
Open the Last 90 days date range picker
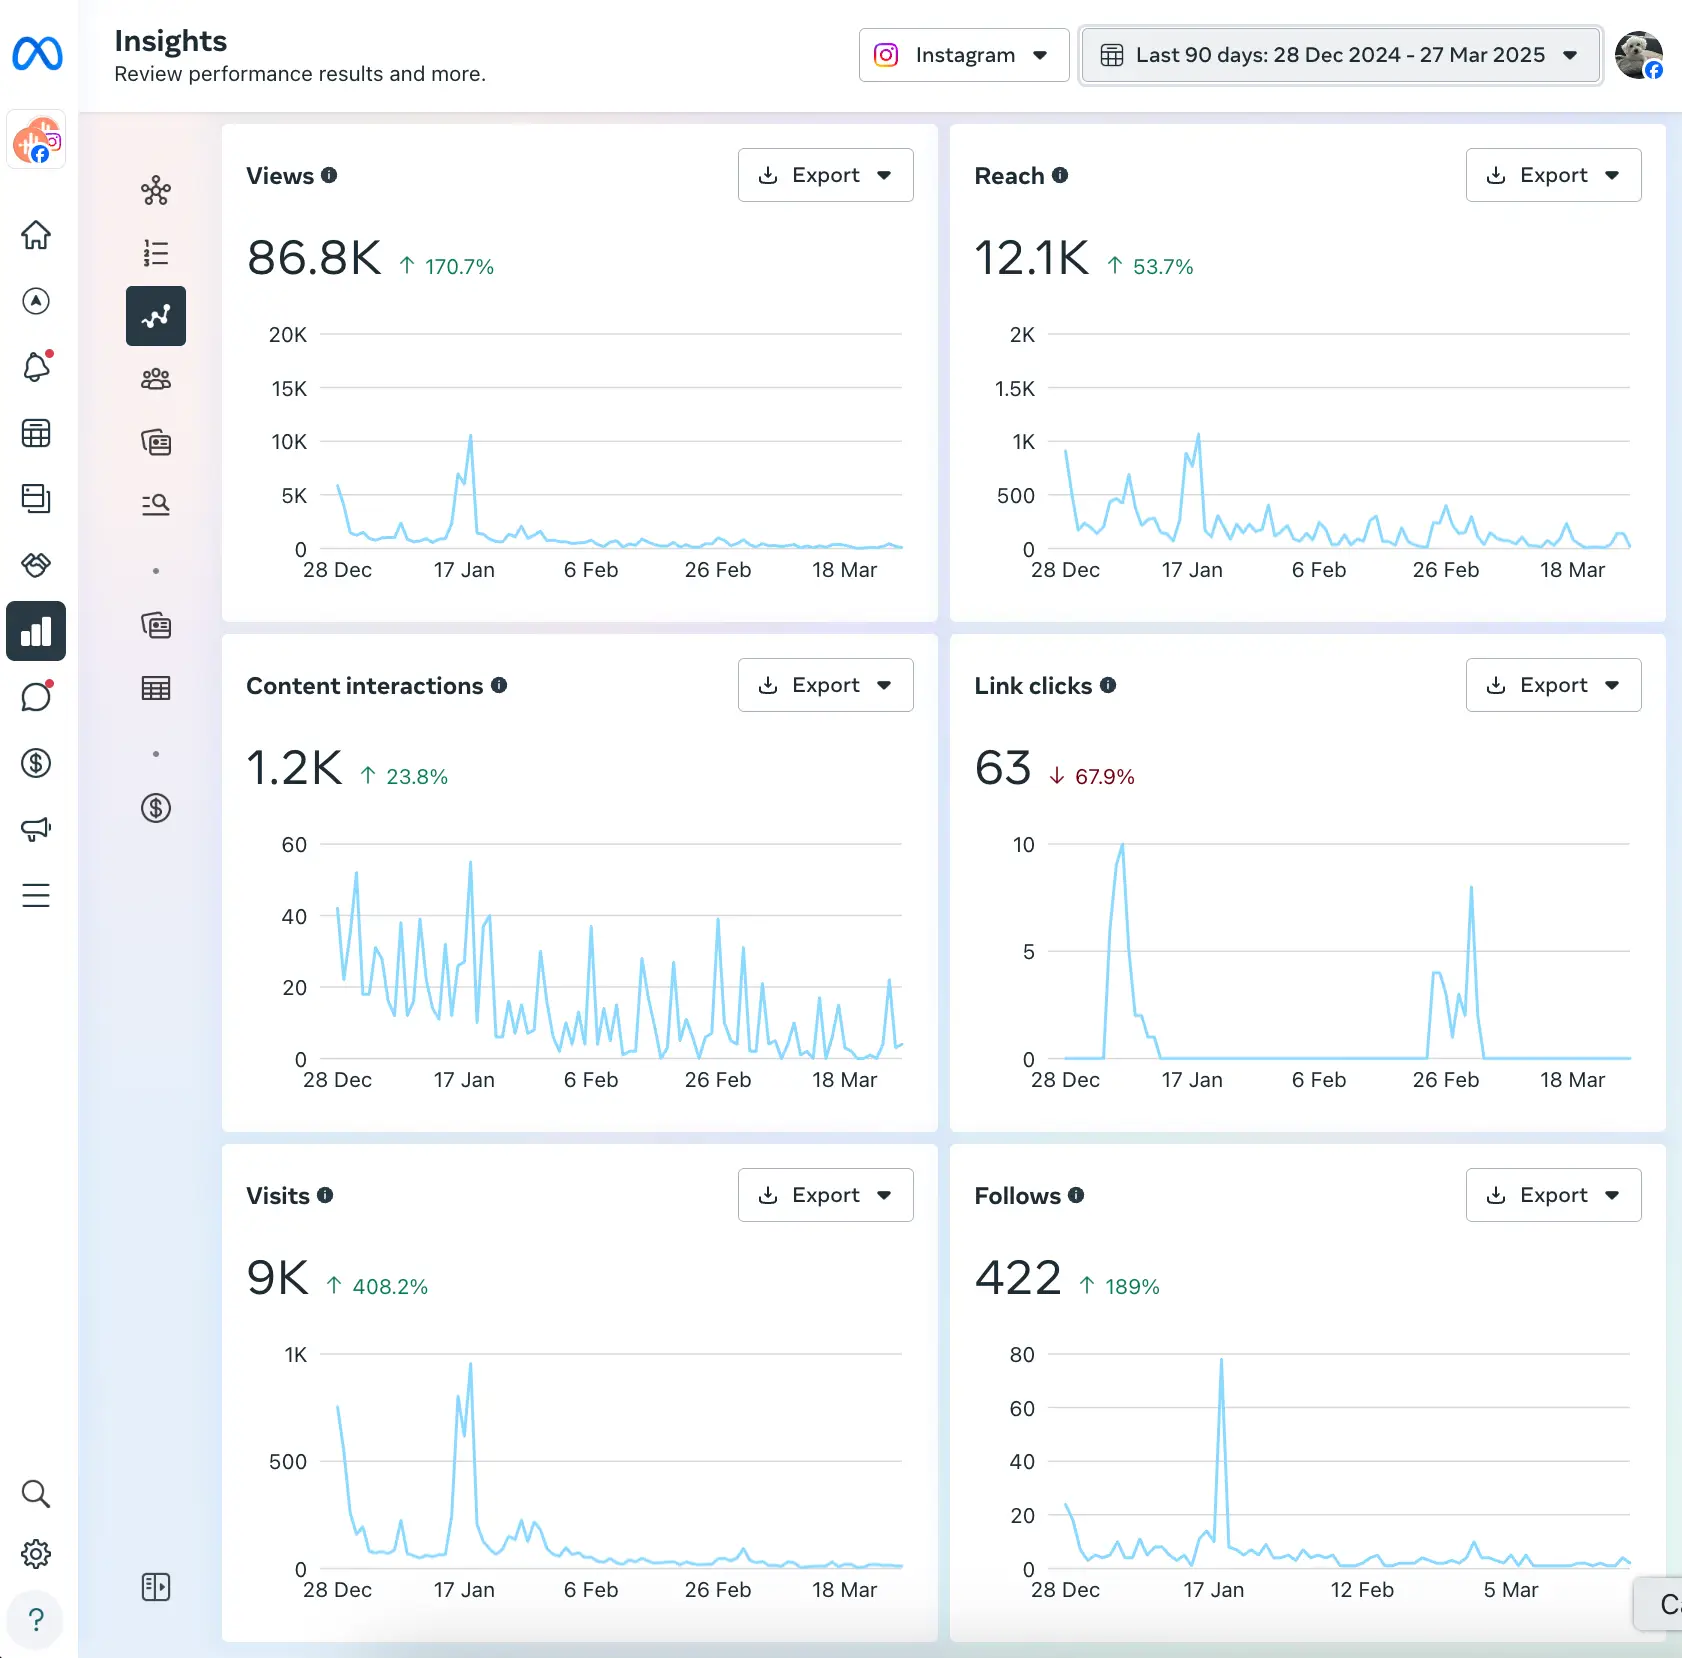[x=1340, y=55]
